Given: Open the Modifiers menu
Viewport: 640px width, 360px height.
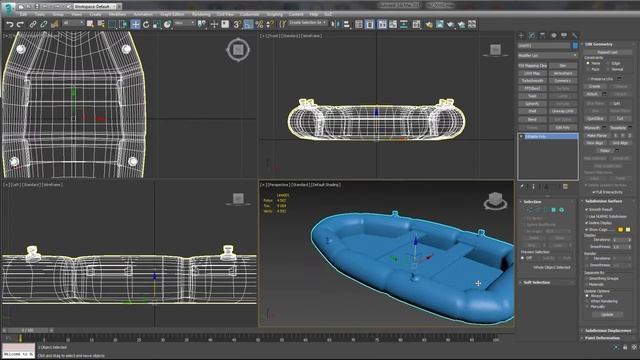Looking at the screenshot, I should coord(117,14).
